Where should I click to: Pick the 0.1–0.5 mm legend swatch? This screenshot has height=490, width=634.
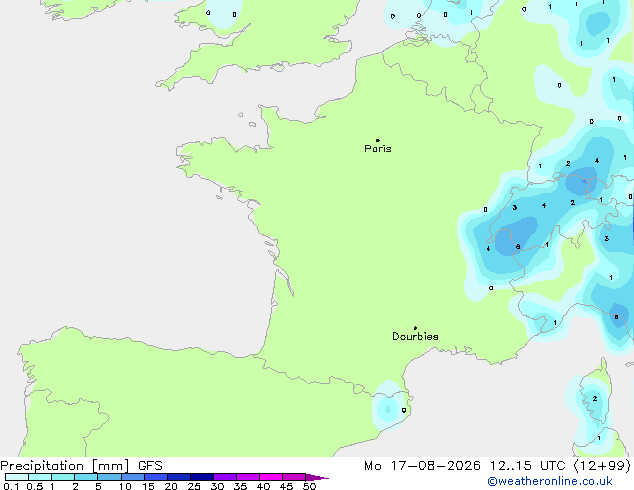pos(17,477)
